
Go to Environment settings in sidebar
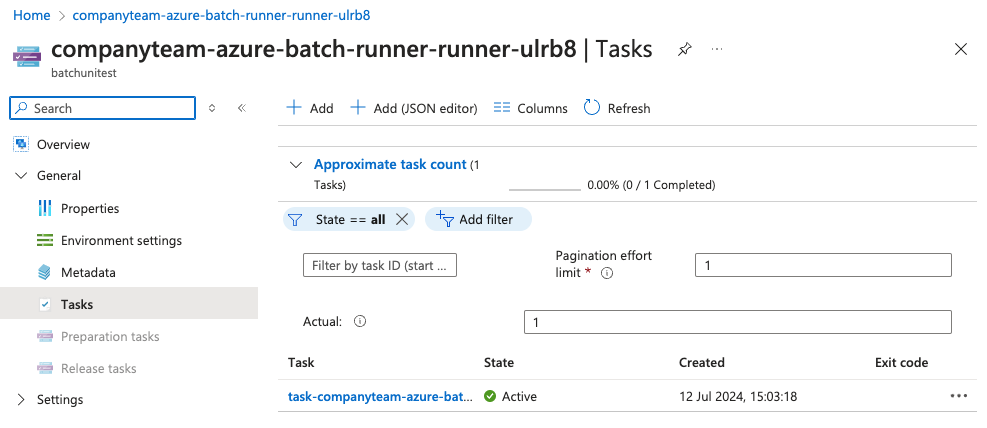click(x=121, y=241)
